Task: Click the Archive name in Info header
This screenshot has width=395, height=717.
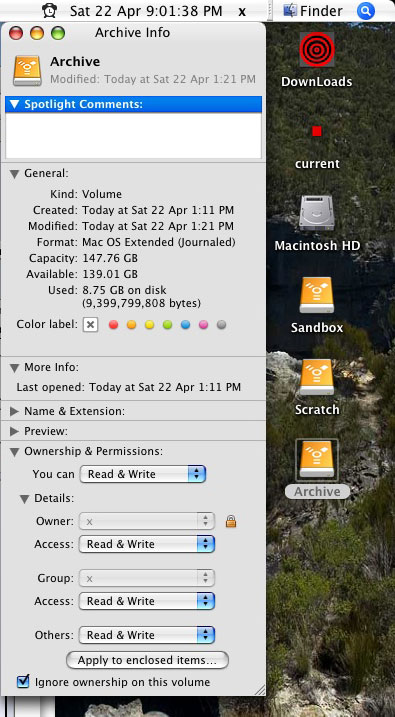Action: coord(75,62)
